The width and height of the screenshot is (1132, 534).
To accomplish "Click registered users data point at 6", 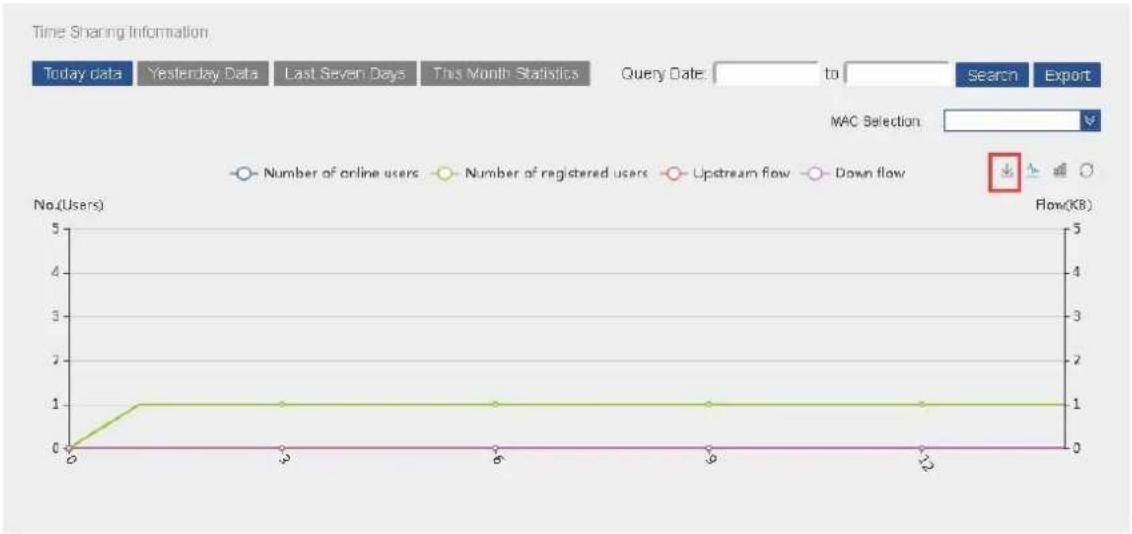I will pyautogui.click(x=495, y=404).
